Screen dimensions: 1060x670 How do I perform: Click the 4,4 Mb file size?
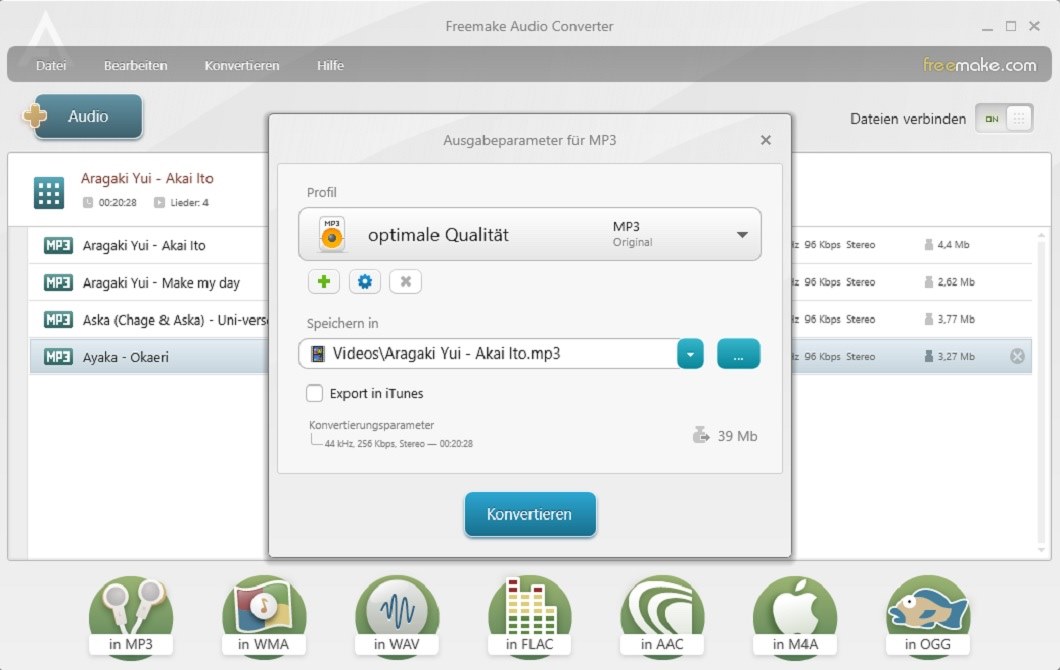click(953, 245)
